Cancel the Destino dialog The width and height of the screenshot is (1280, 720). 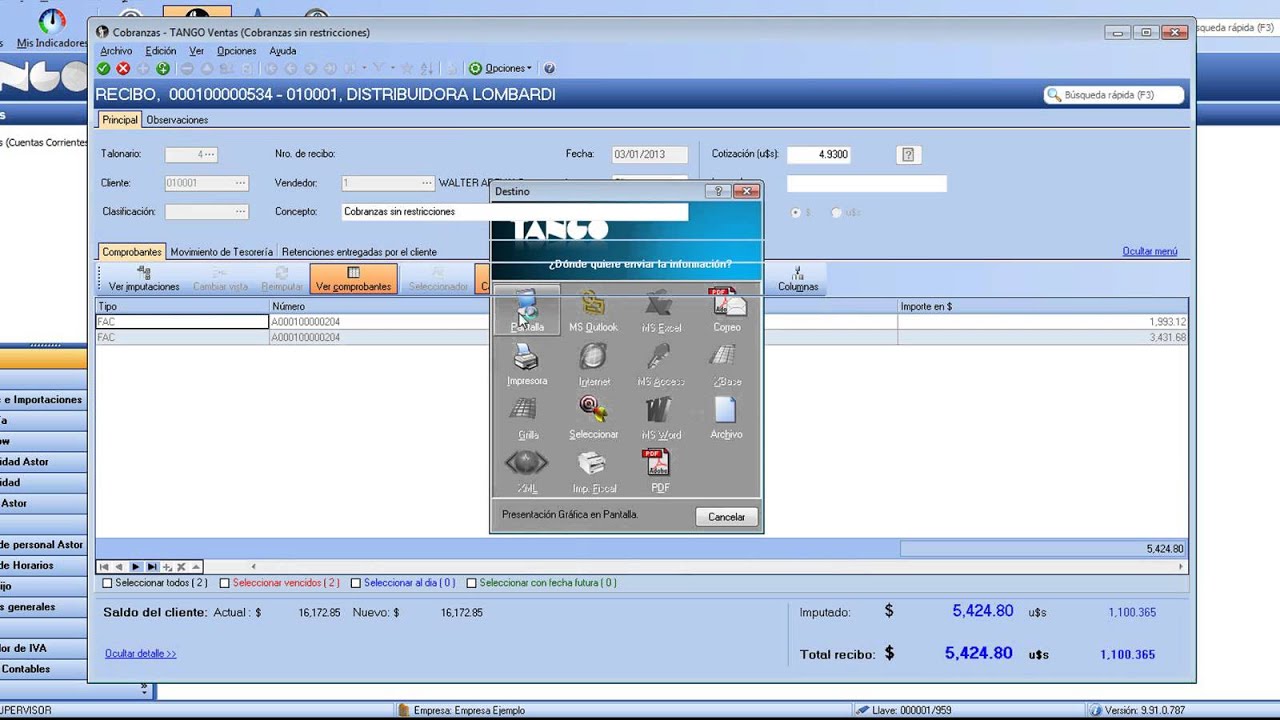(727, 517)
